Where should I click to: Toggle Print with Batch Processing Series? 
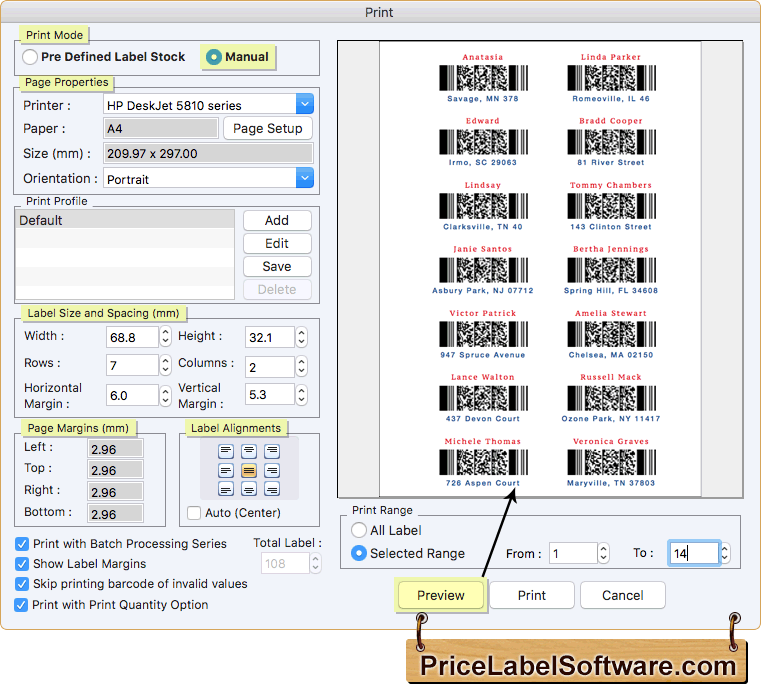pyautogui.click(x=21, y=544)
